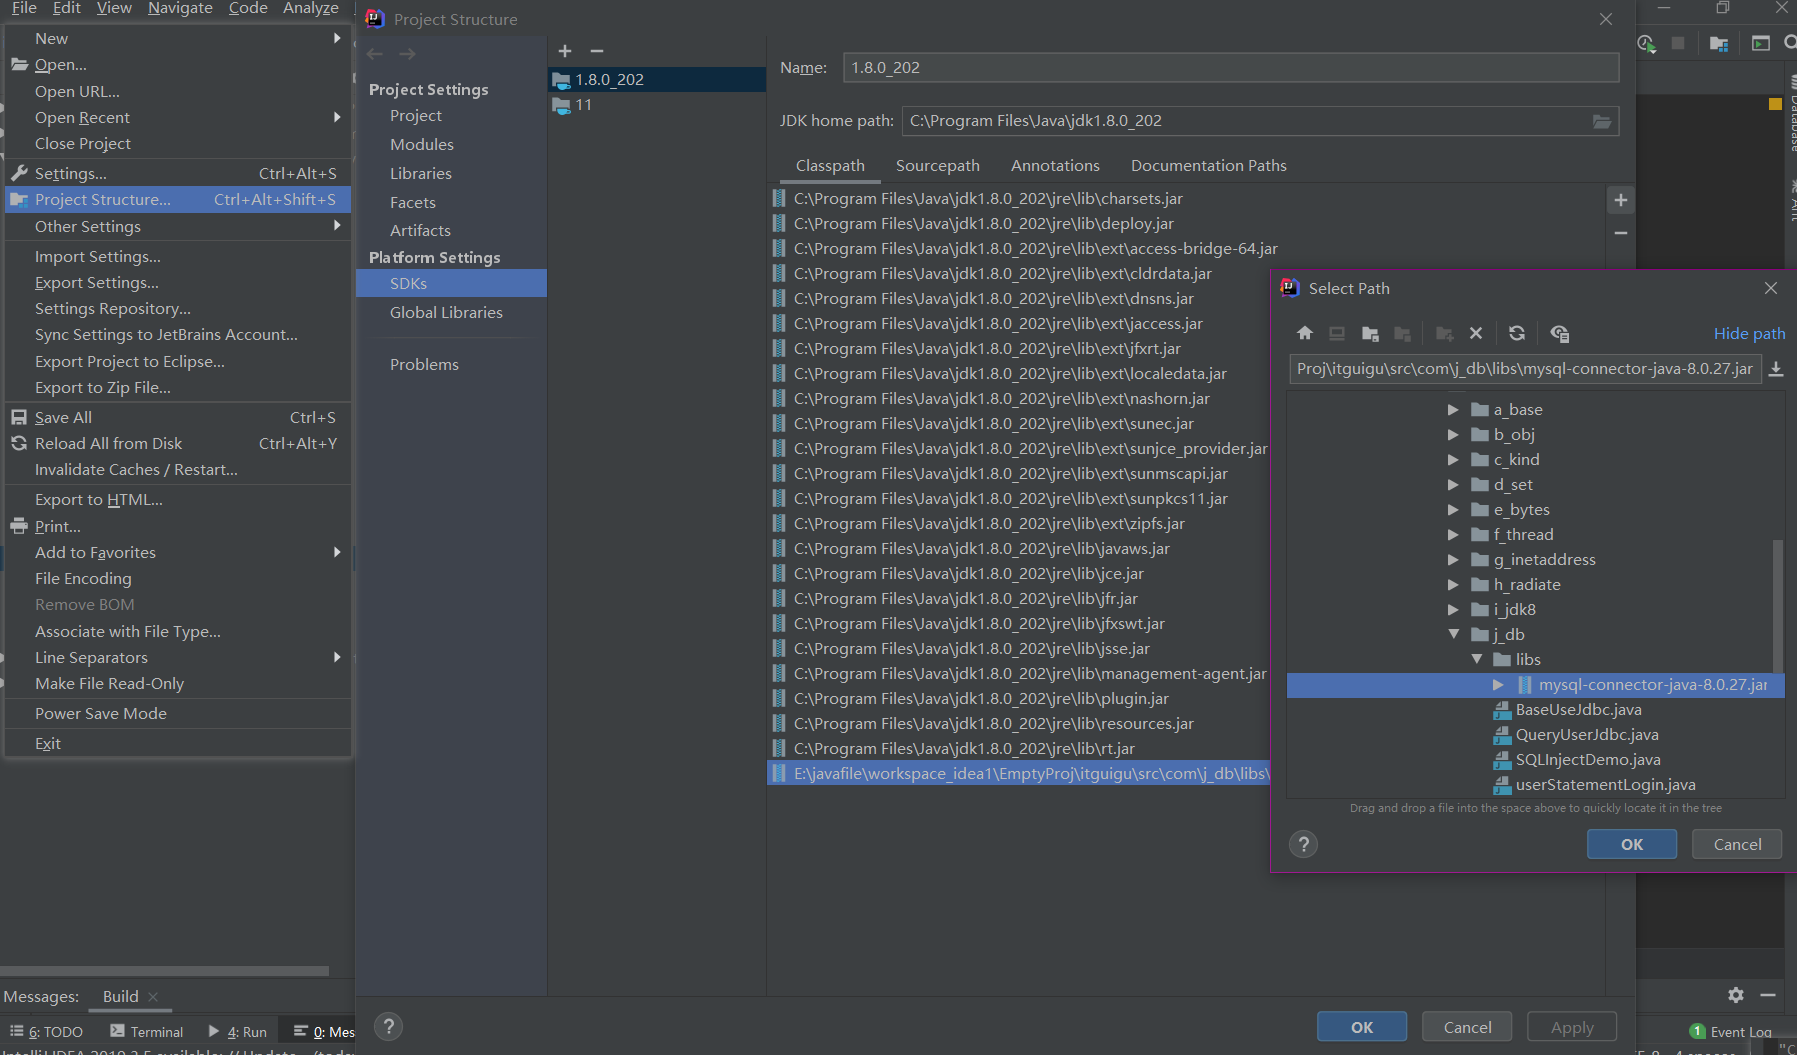Click Run with Coverage/Profiler icon in main toolbar
Image resolution: width=1797 pixels, height=1055 pixels.
point(1646,43)
